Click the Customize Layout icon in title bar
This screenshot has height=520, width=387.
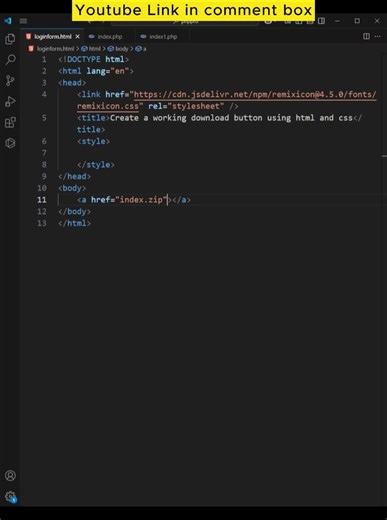[322, 21]
